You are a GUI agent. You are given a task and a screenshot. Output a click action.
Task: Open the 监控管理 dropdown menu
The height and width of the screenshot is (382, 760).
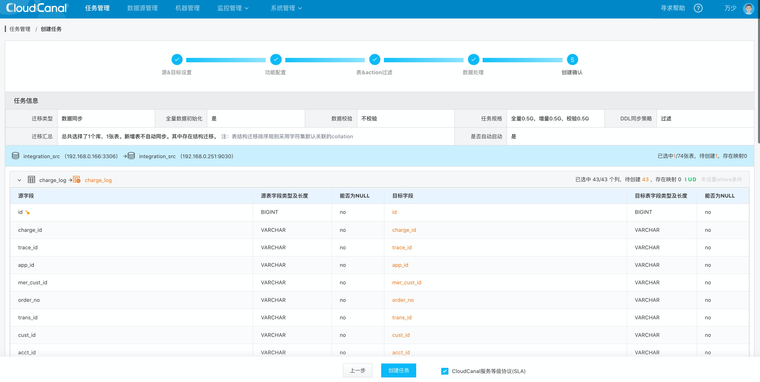(233, 8)
